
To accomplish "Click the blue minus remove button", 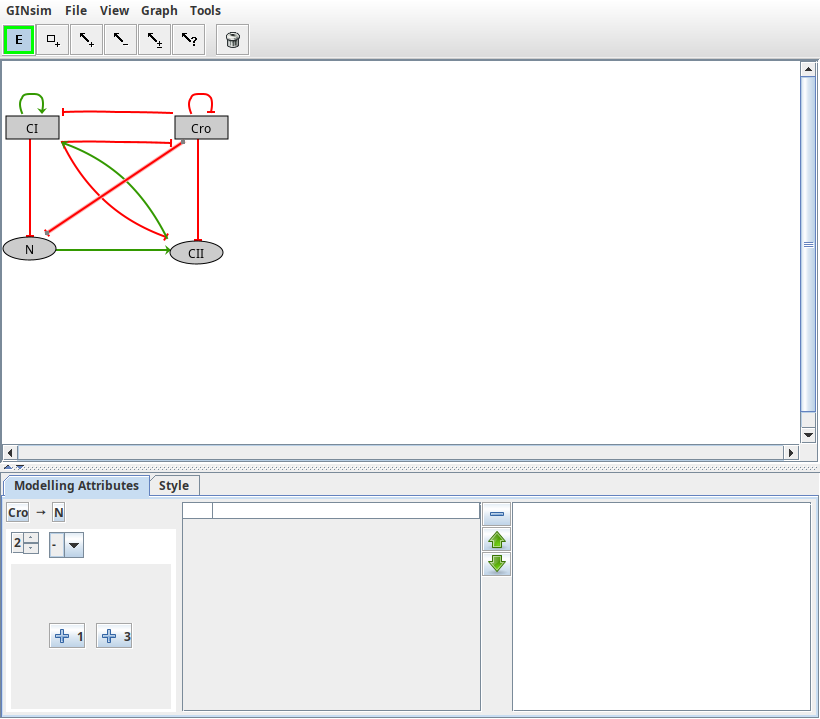I will click(496, 513).
